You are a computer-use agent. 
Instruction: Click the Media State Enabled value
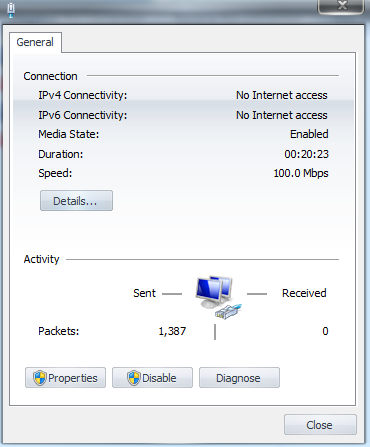309,134
